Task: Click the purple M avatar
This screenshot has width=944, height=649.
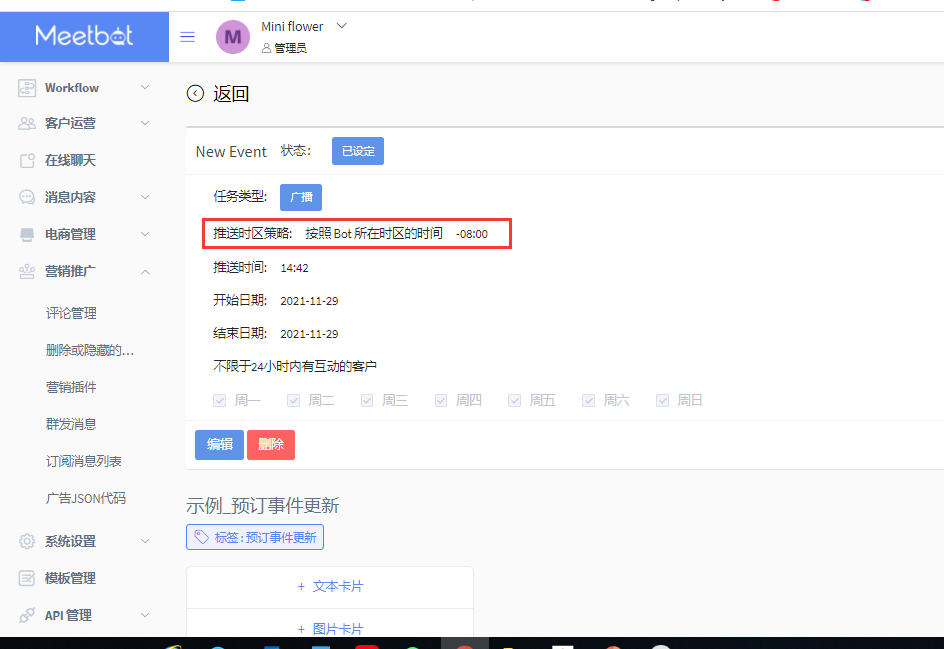Action: (x=233, y=37)
